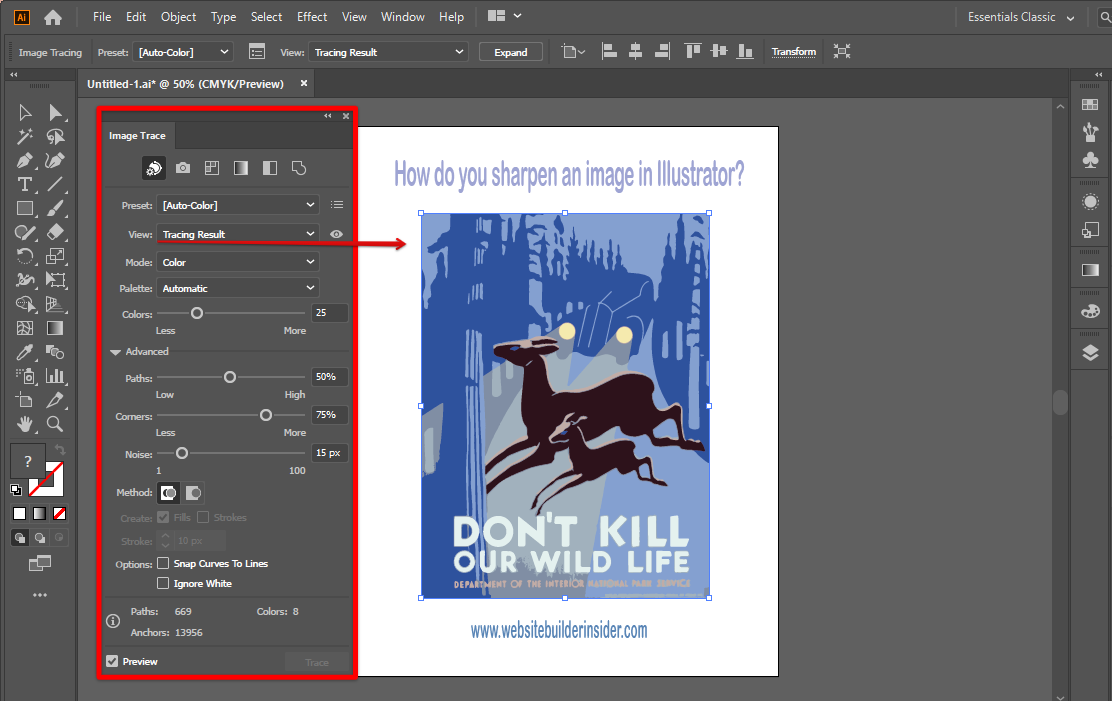1112x701 pixels.
Task: Check the Ignore White option
Action: click(x=163, y=584)
